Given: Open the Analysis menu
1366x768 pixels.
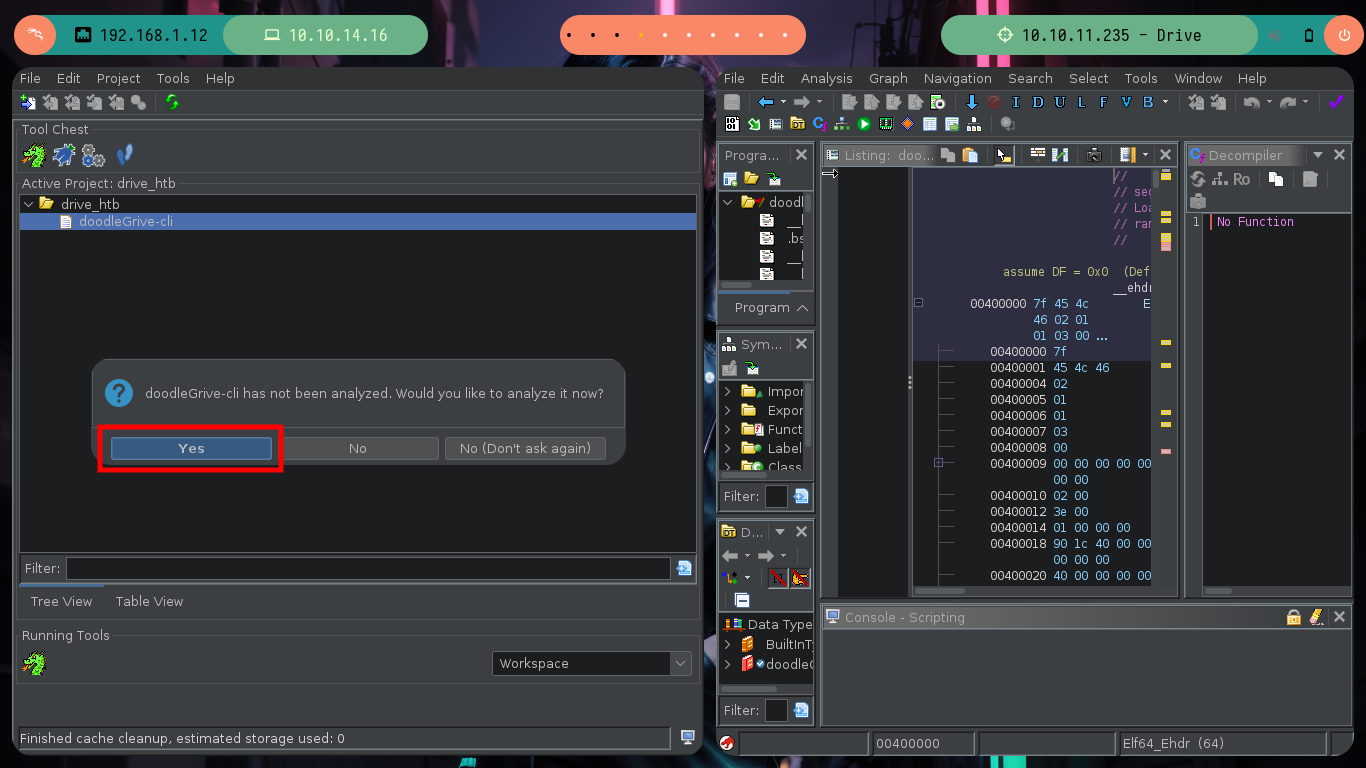Looking at the screenshot, I should click(826, 78).
